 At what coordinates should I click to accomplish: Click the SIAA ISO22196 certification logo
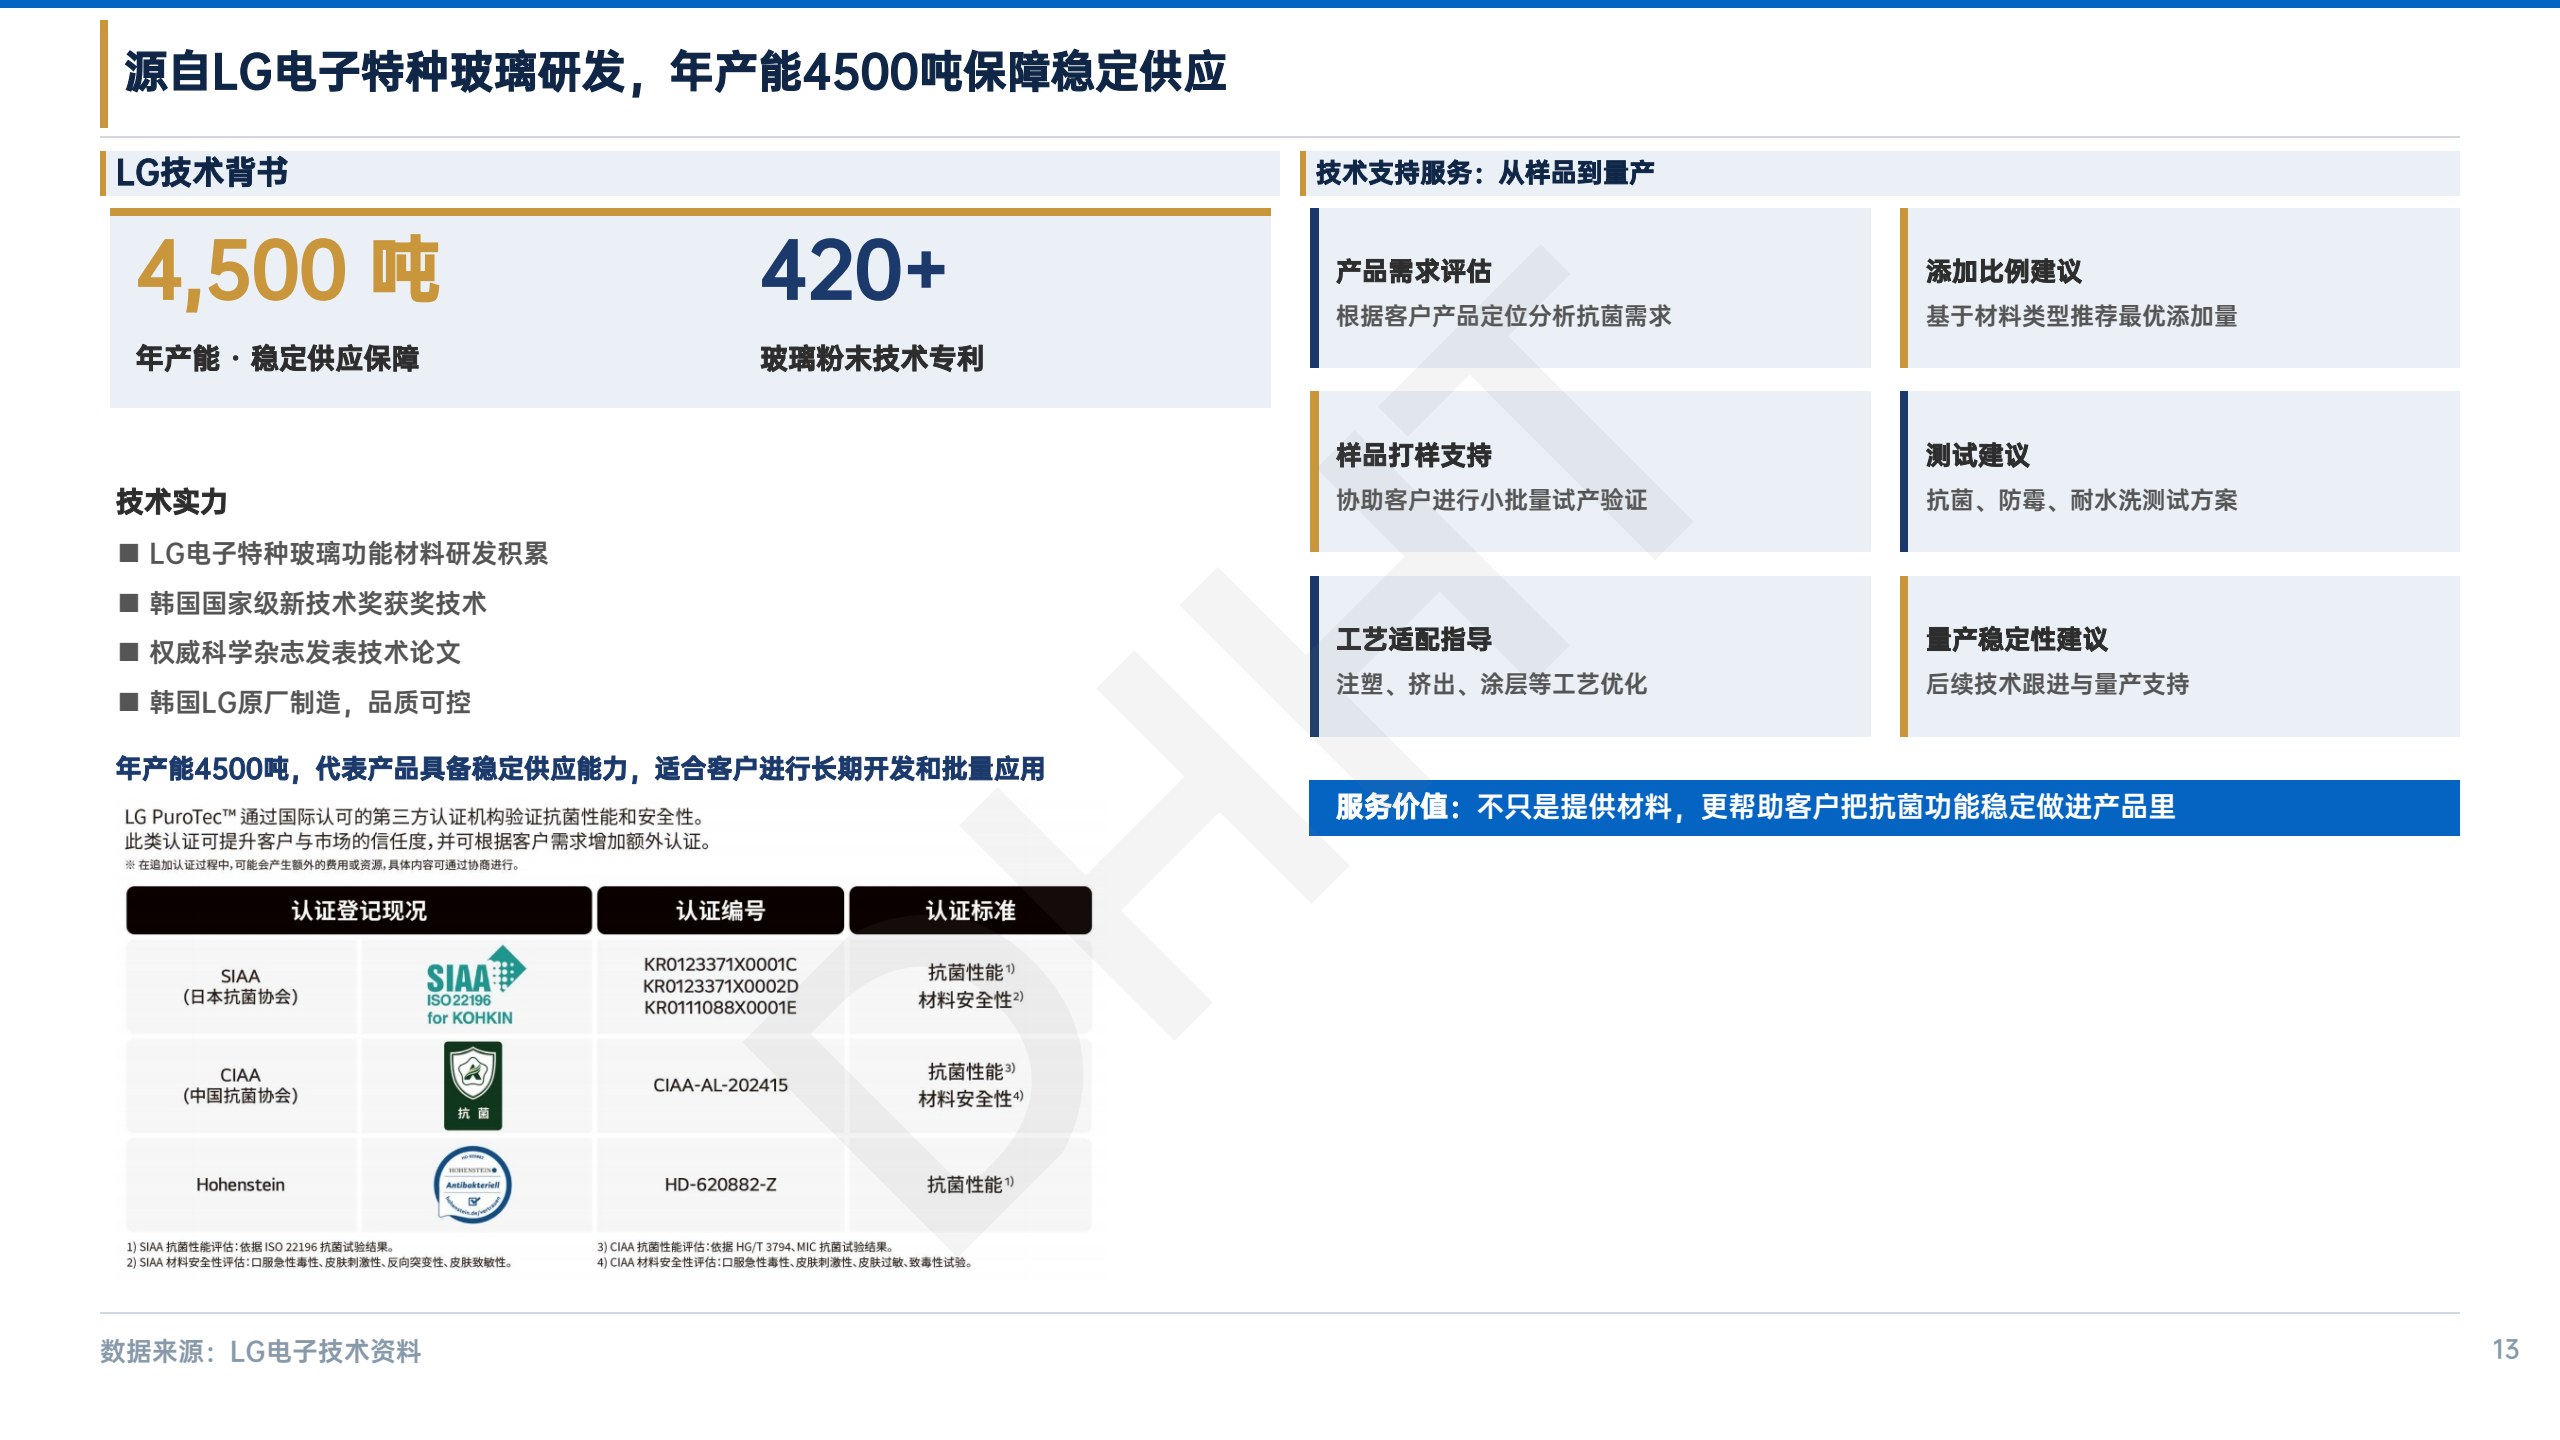474,986
